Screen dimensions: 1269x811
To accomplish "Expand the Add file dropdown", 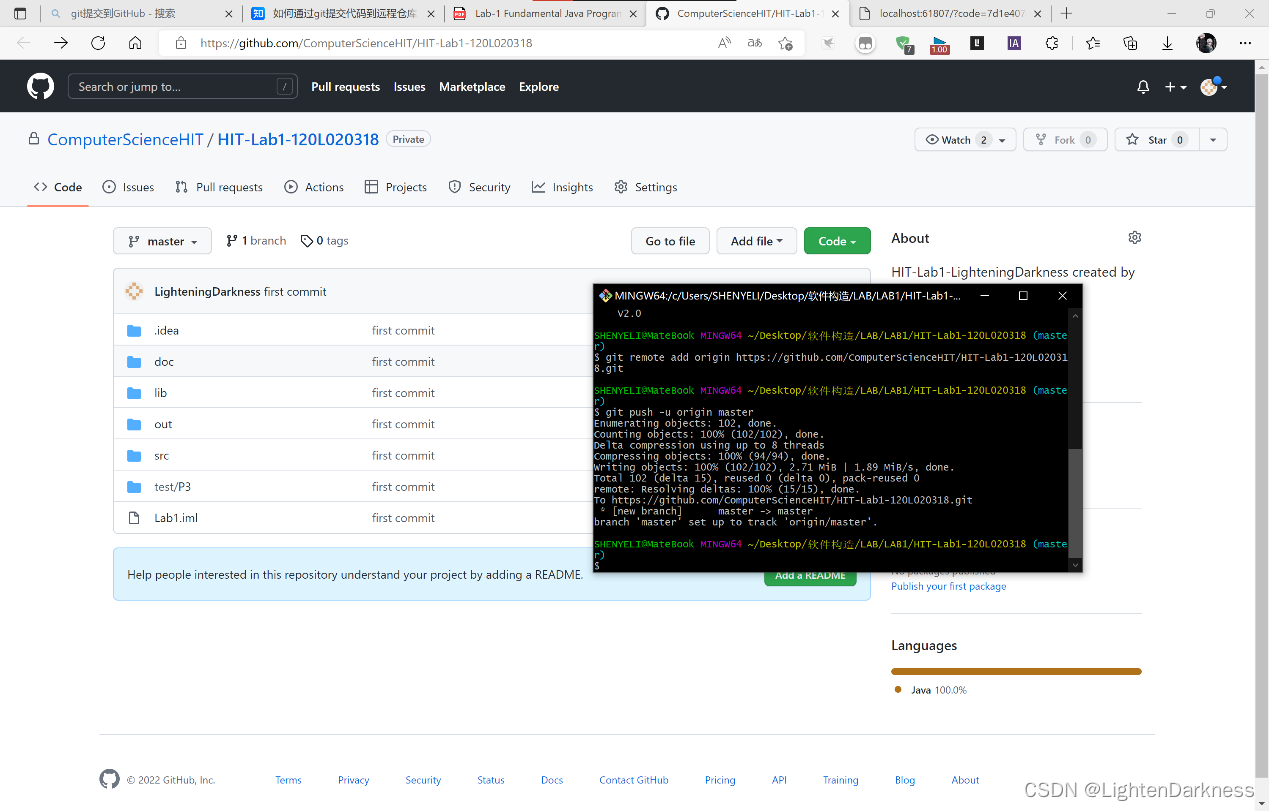I will tap(757, 241).
